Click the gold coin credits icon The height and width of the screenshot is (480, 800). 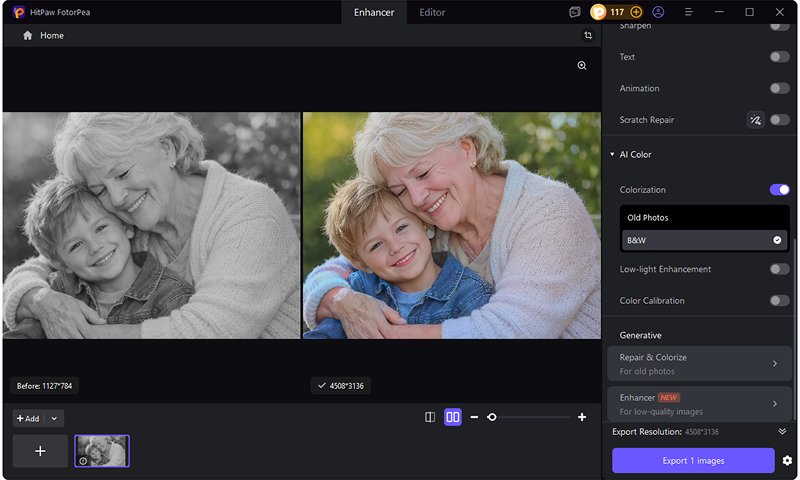click(598, 12)
